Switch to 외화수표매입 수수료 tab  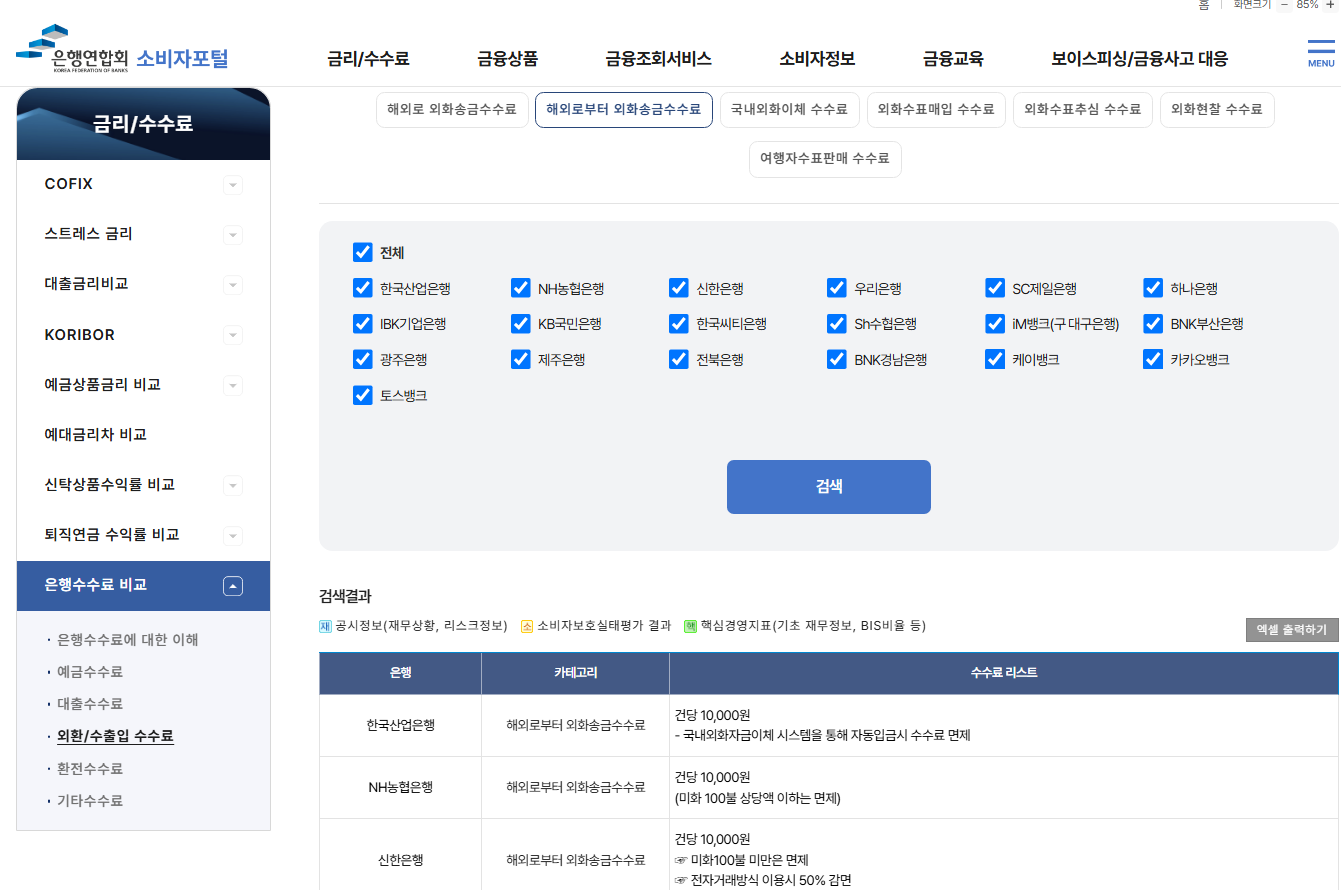[x=936, y=110]
